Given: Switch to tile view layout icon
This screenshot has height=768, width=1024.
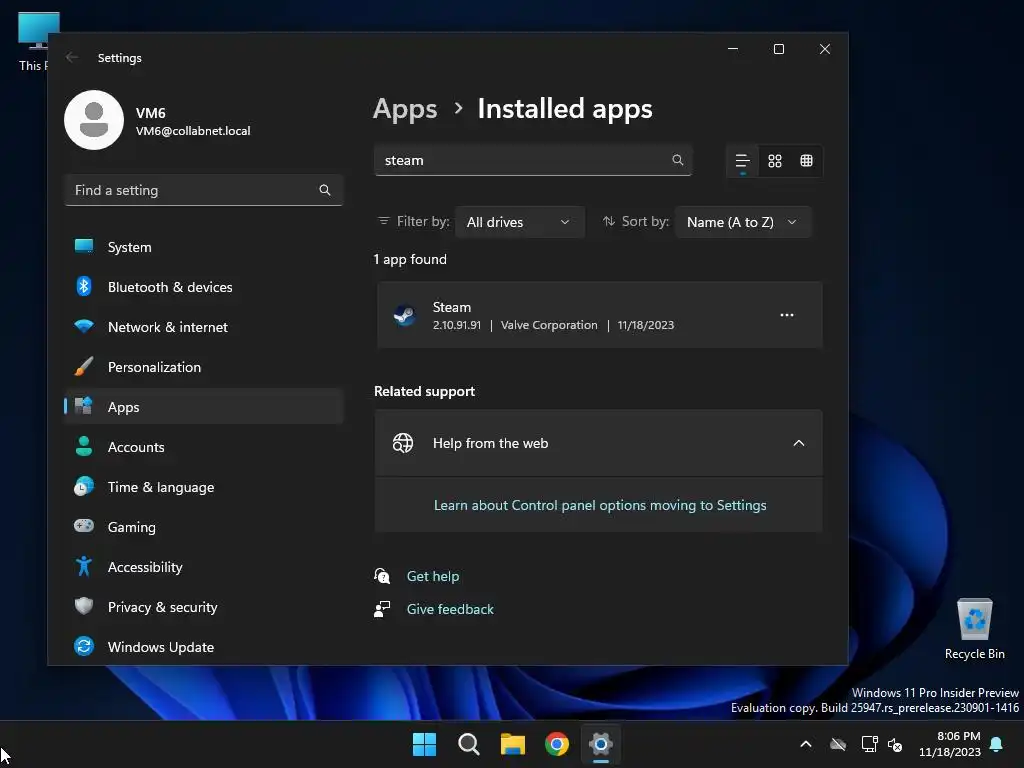Looking at the screenshot, I should click(807, 161).
